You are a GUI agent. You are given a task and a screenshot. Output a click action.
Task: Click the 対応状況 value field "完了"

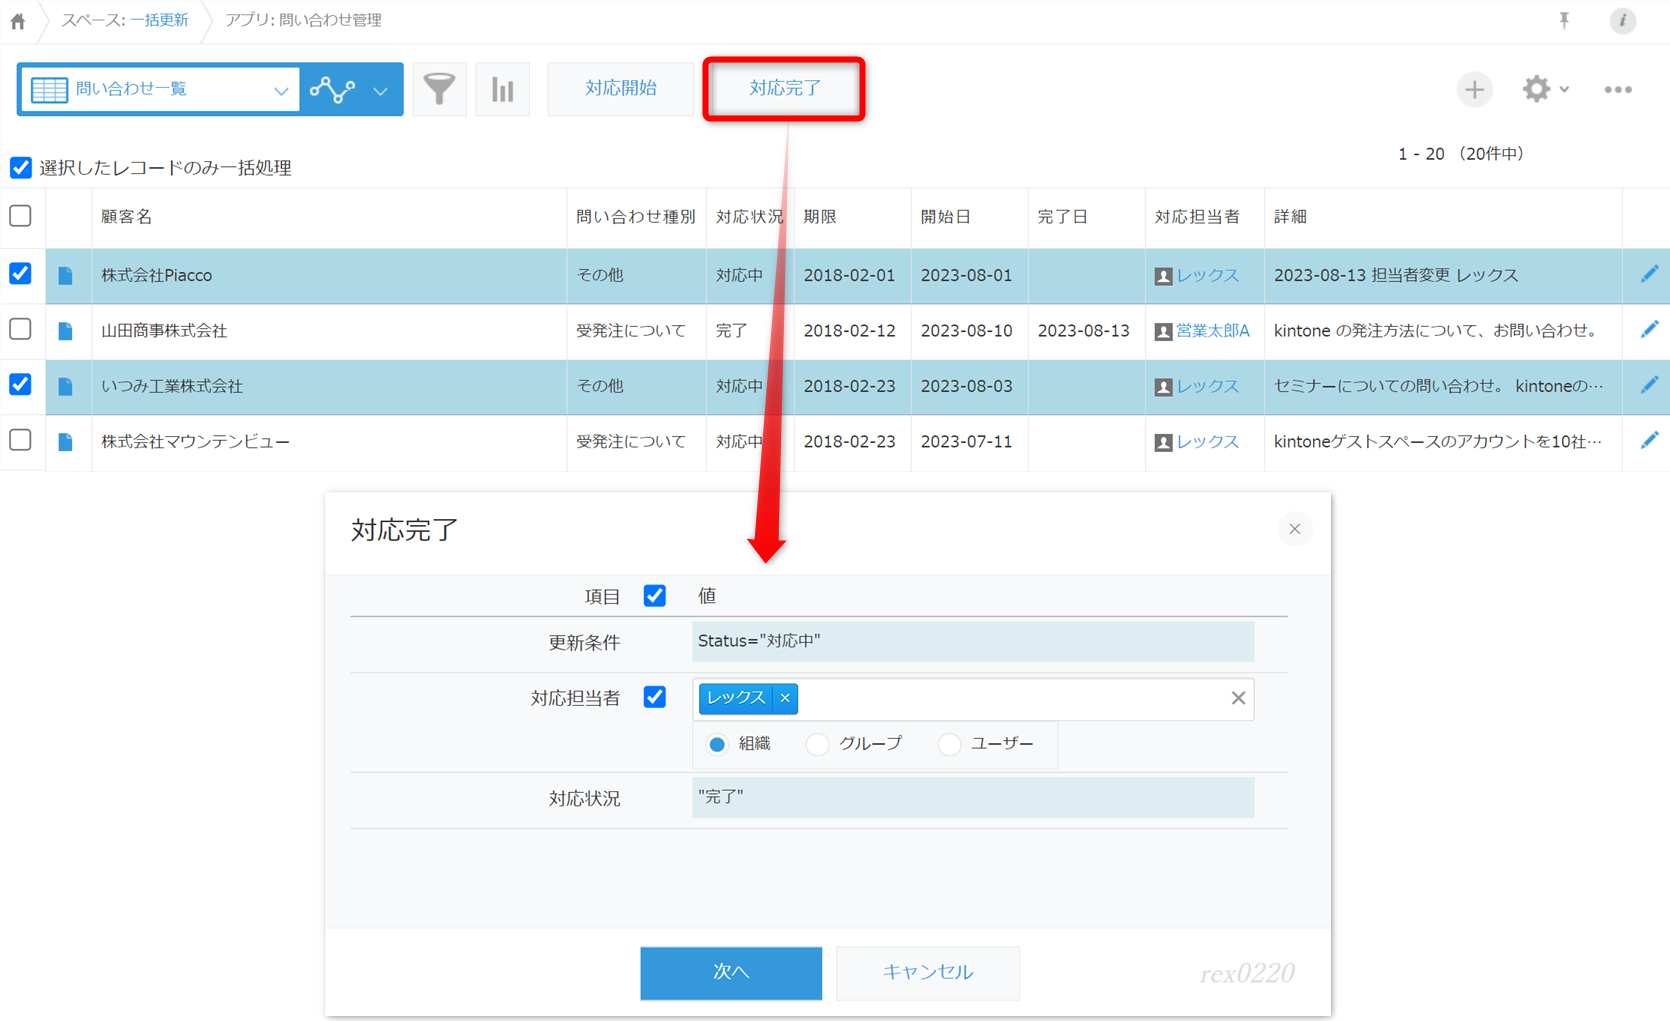[x=973, y=797]
